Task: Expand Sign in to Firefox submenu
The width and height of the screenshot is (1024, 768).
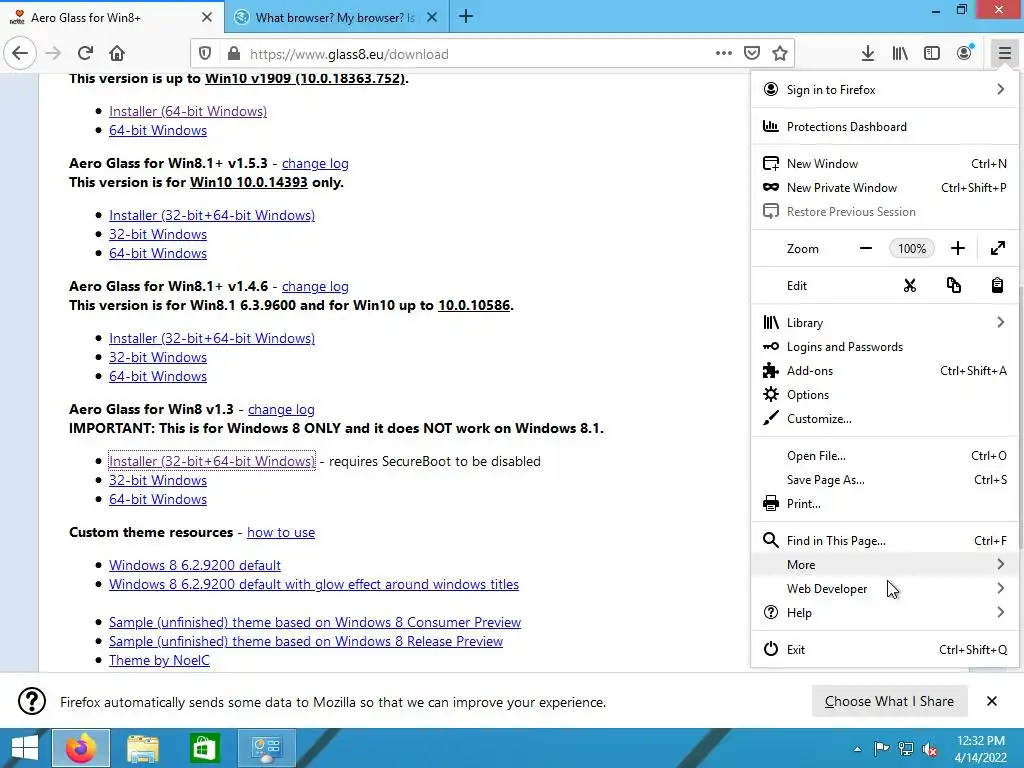Action: click(885, 89)
